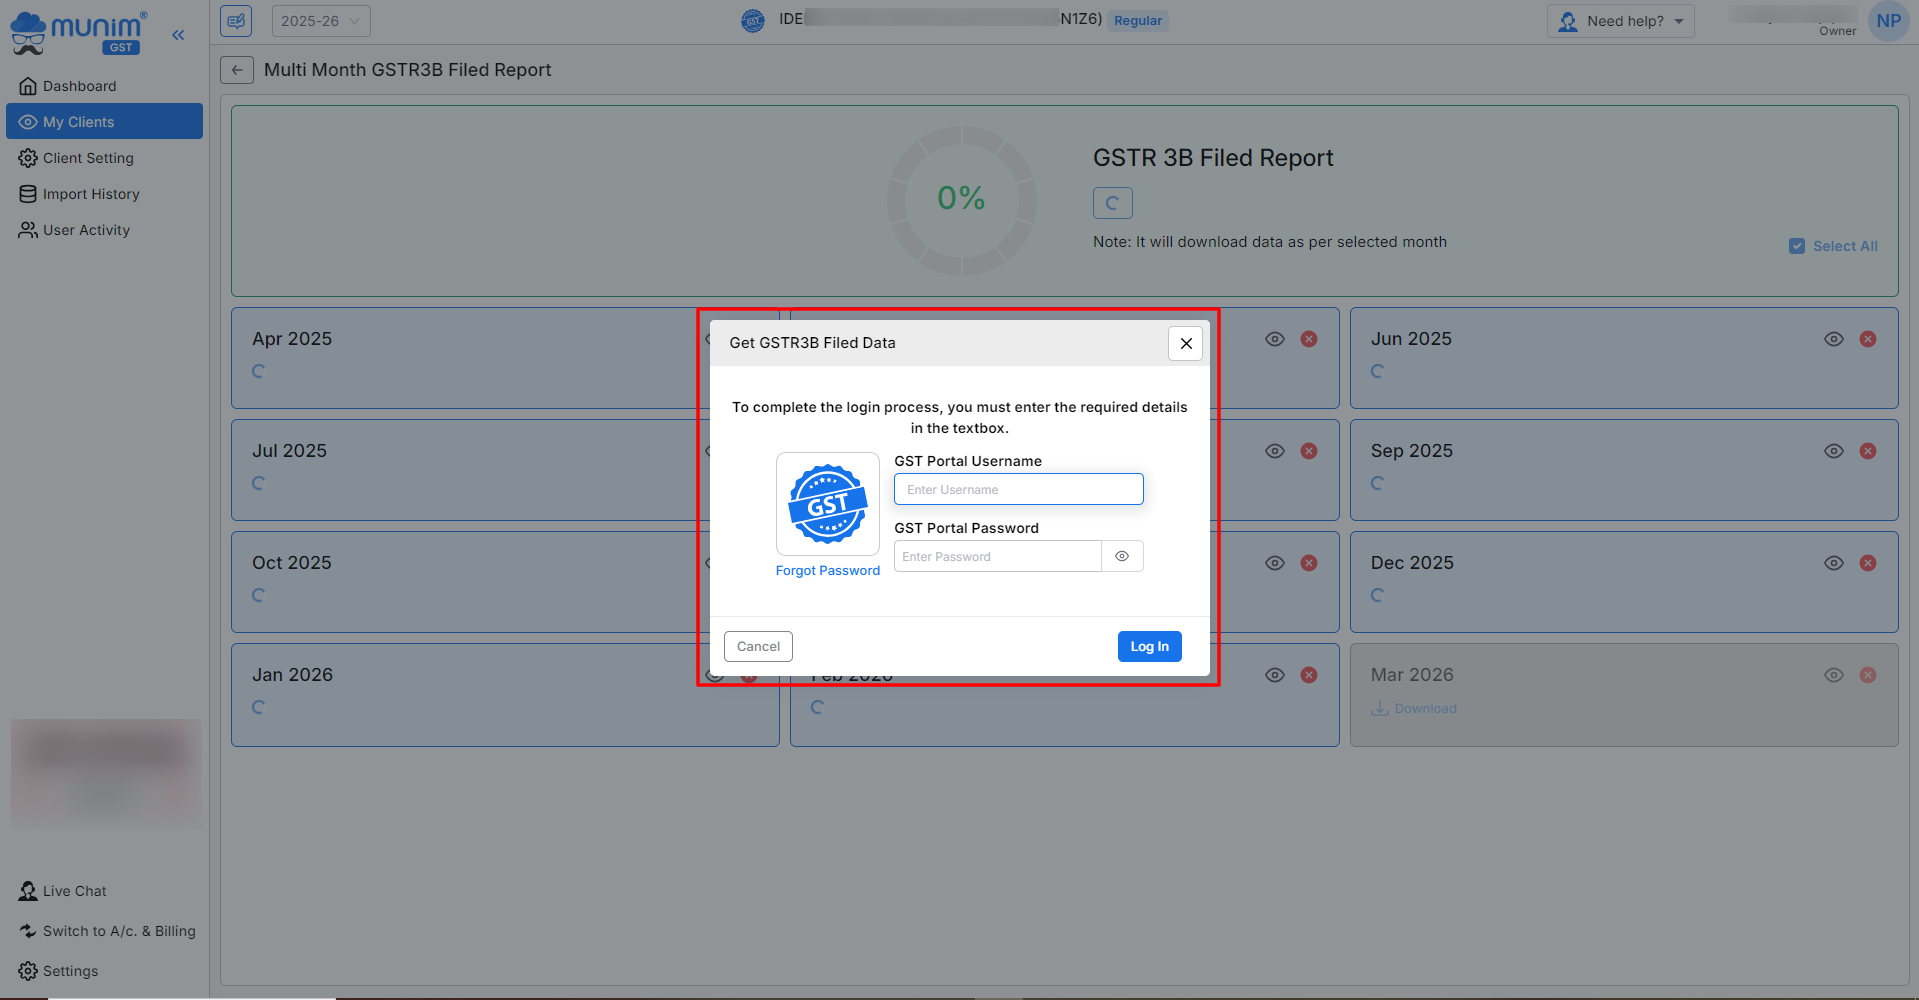Collapse the sidebar with double-chevron icon
This screenshot has height=1000, width=1919.
[x=178, y=35]
